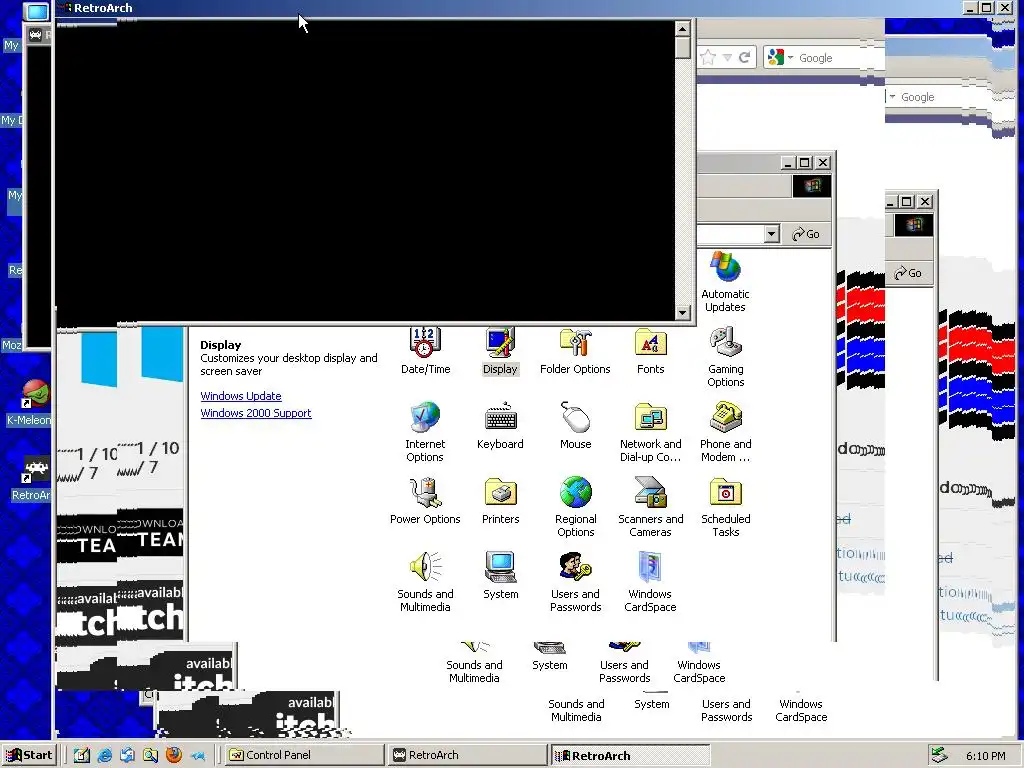Open Internet Options icon
Image resolution: width=1024 pixels, height=768 pixels.
point(424,432)
